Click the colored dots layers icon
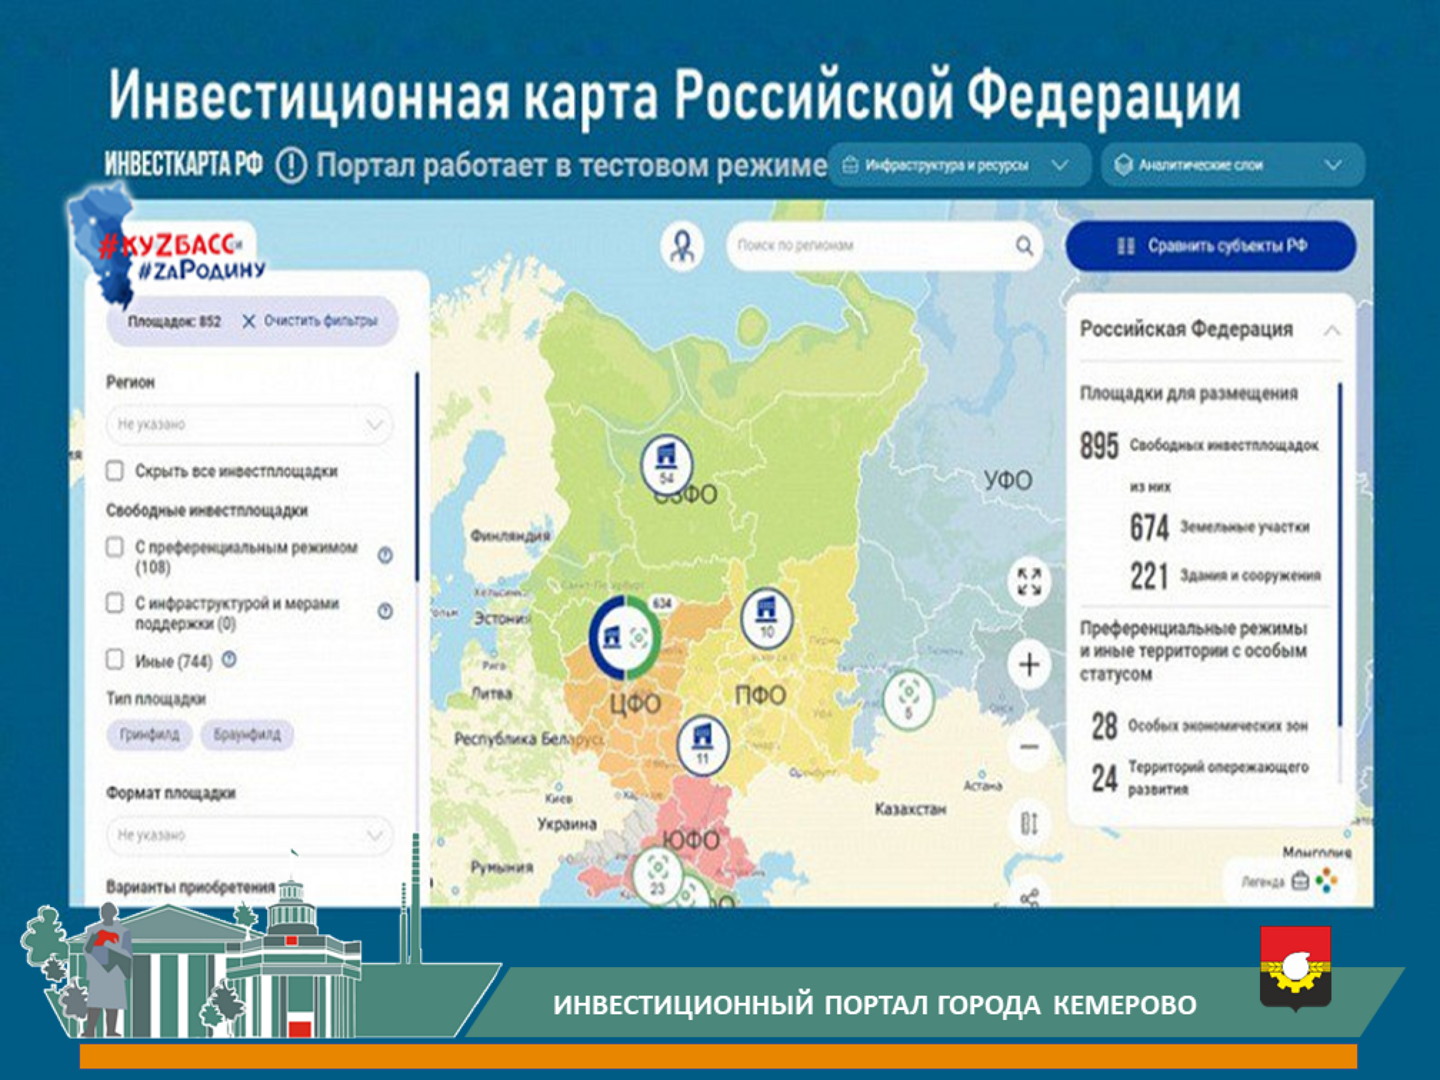This screenshot has width=1440, height=1080. point(1327,880)
